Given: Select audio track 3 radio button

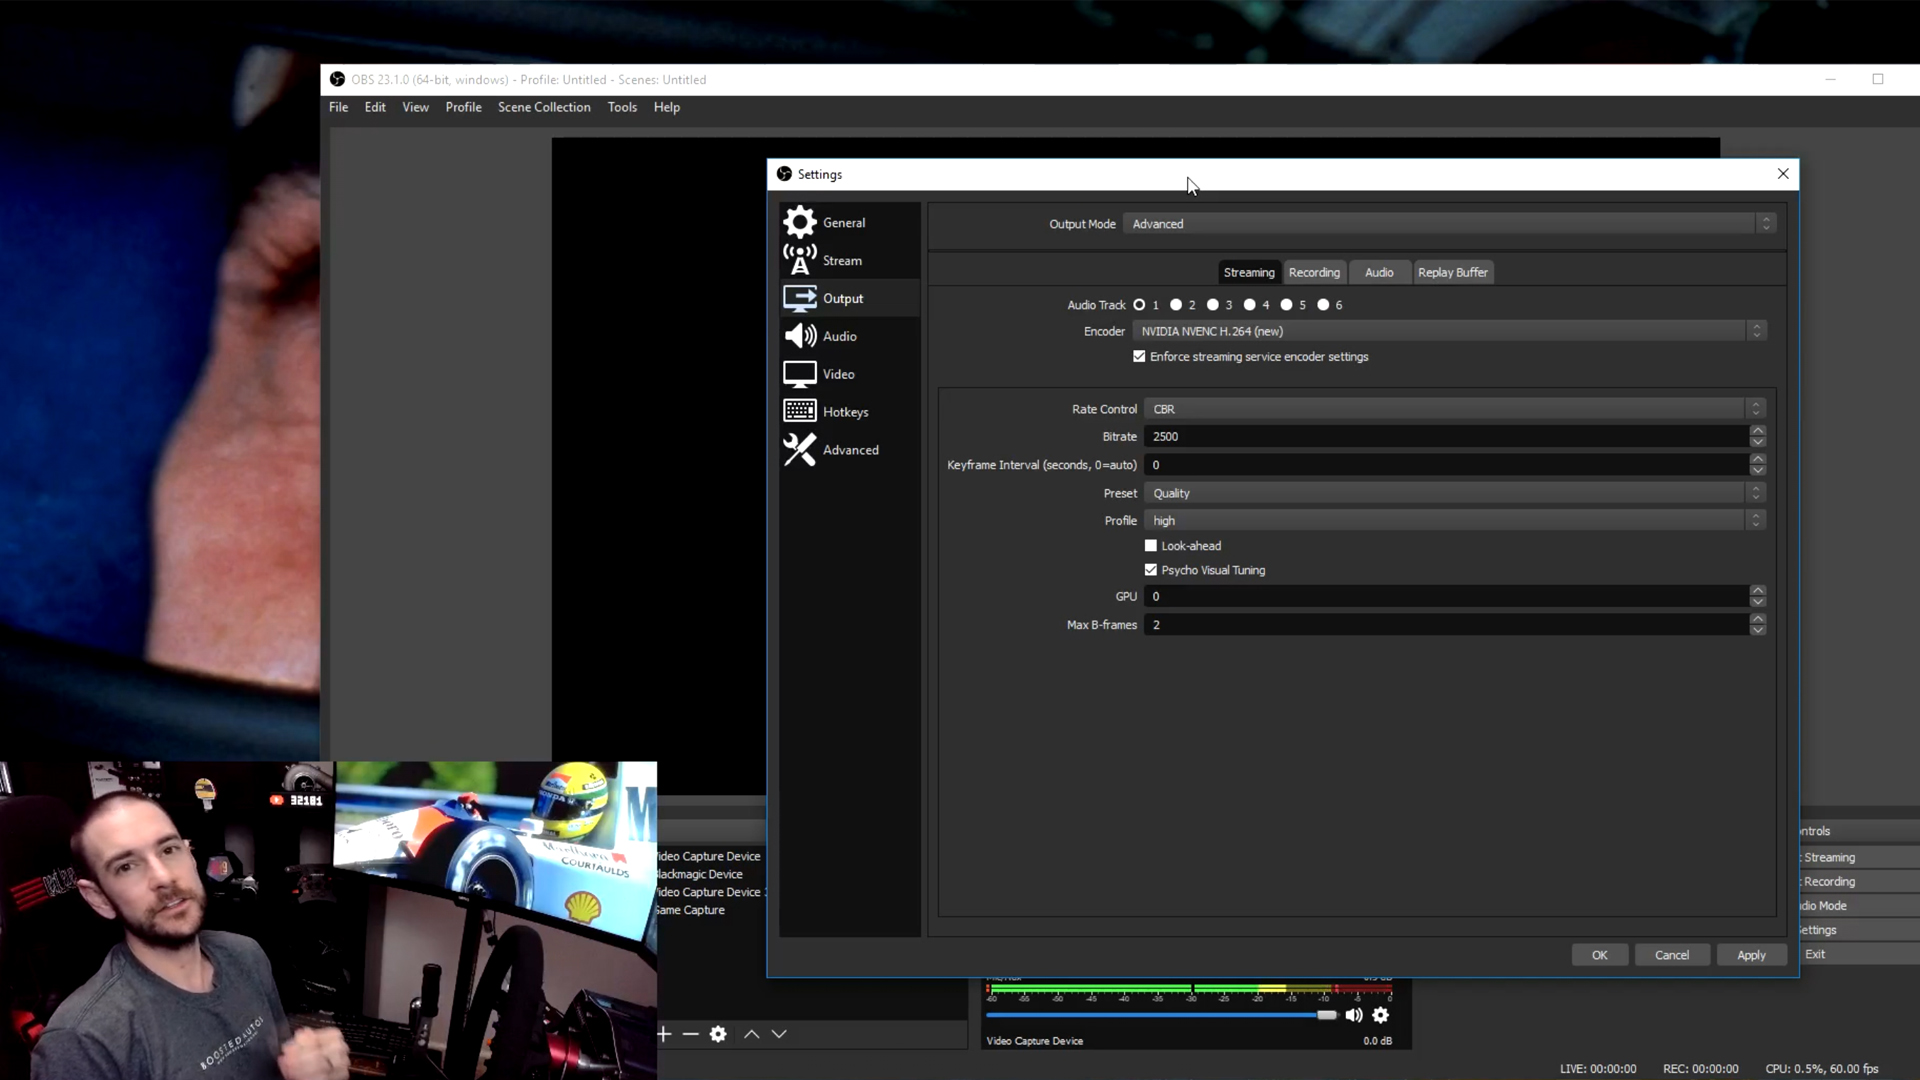Looking at the screenshot, I should (x=1213, y=305).
